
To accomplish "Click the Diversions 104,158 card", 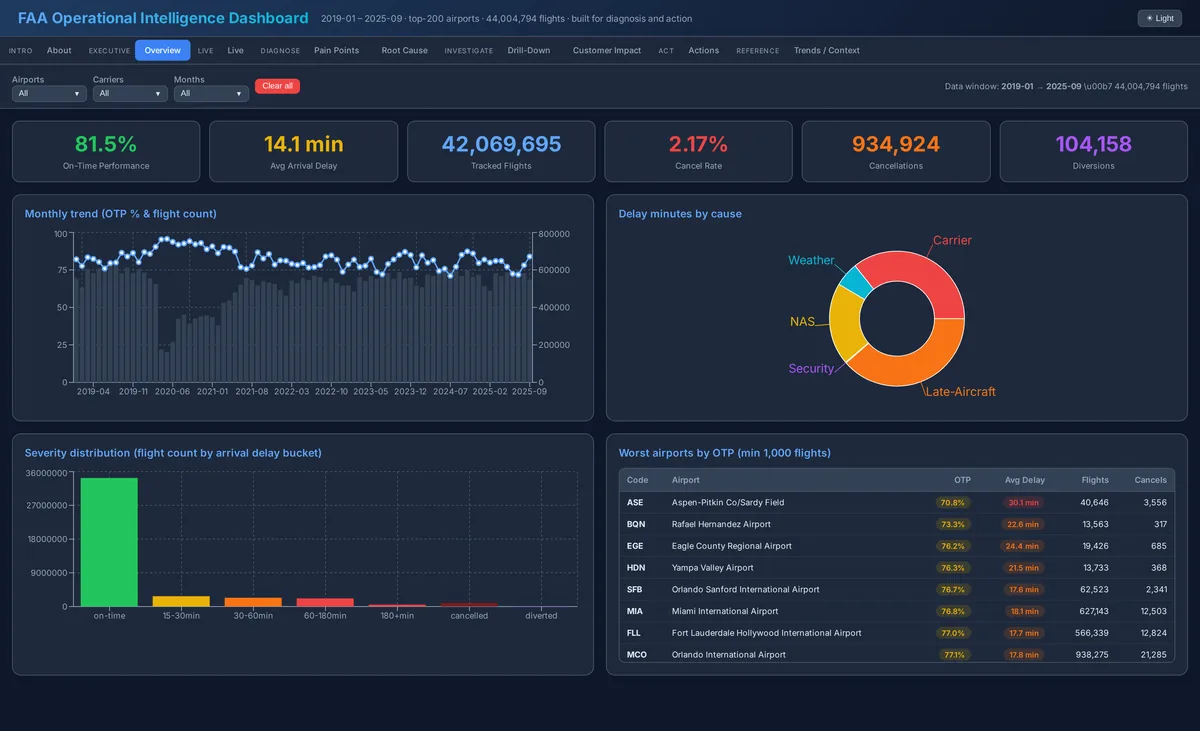I will (1093, 152).
